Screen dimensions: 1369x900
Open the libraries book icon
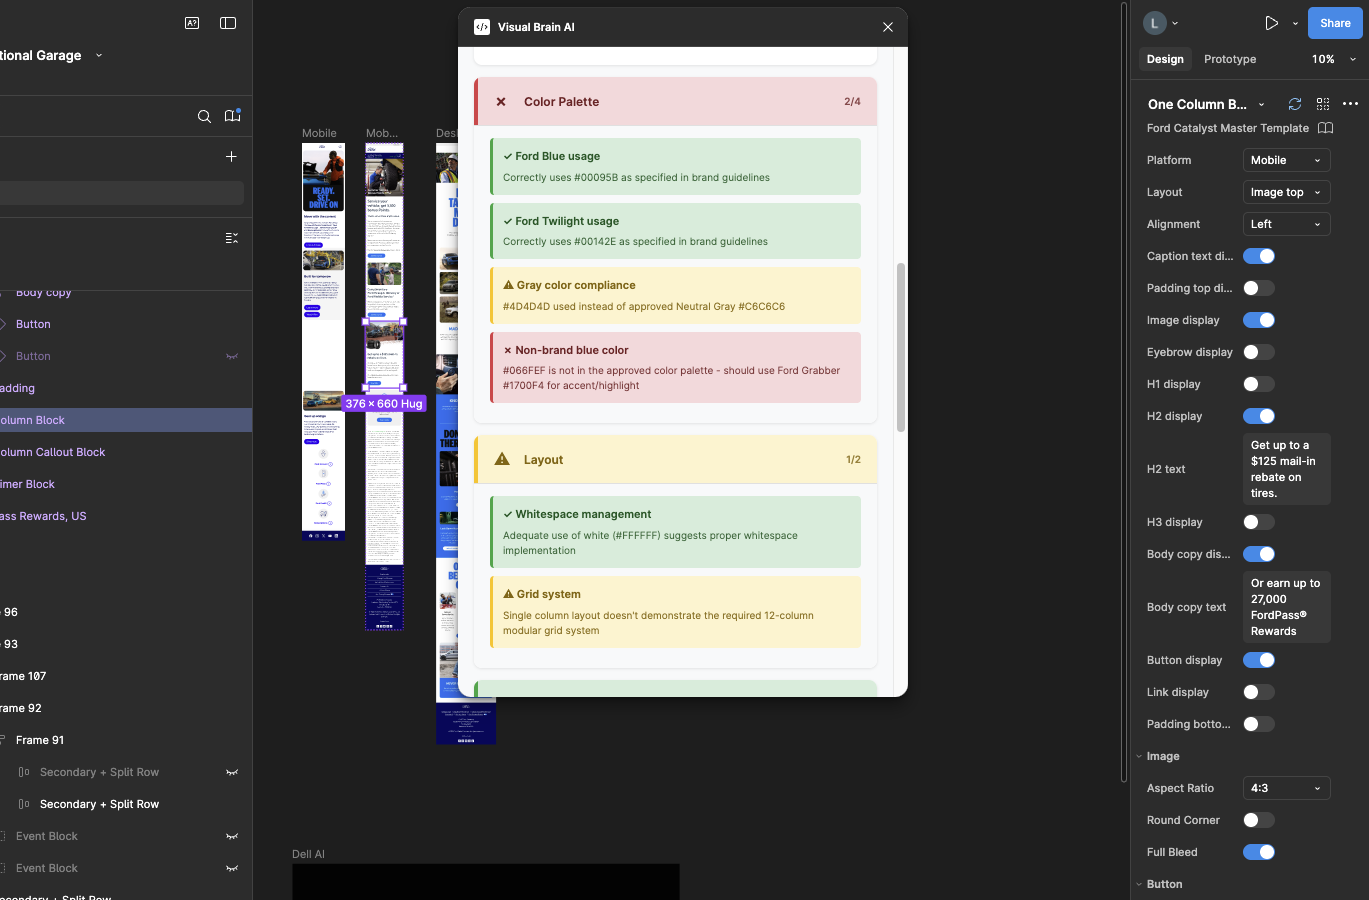232,116
